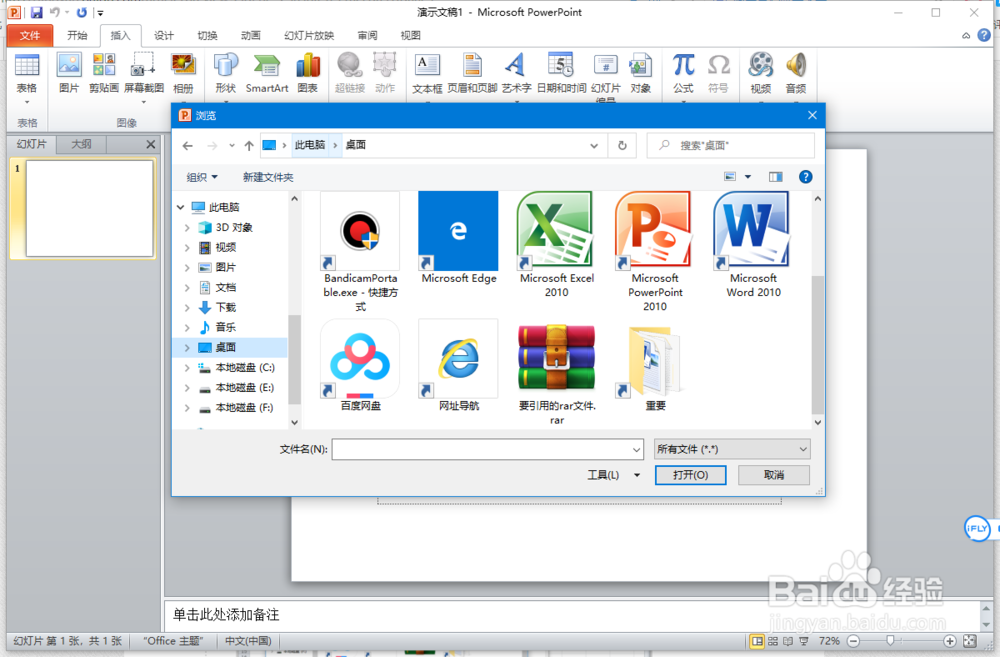Insert a 视频 video

760,73
